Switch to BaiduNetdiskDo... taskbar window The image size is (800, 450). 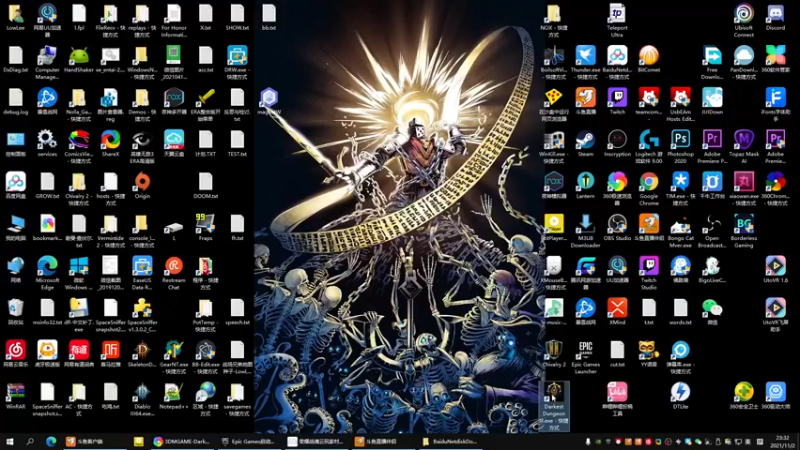click(x=450, y=441)
